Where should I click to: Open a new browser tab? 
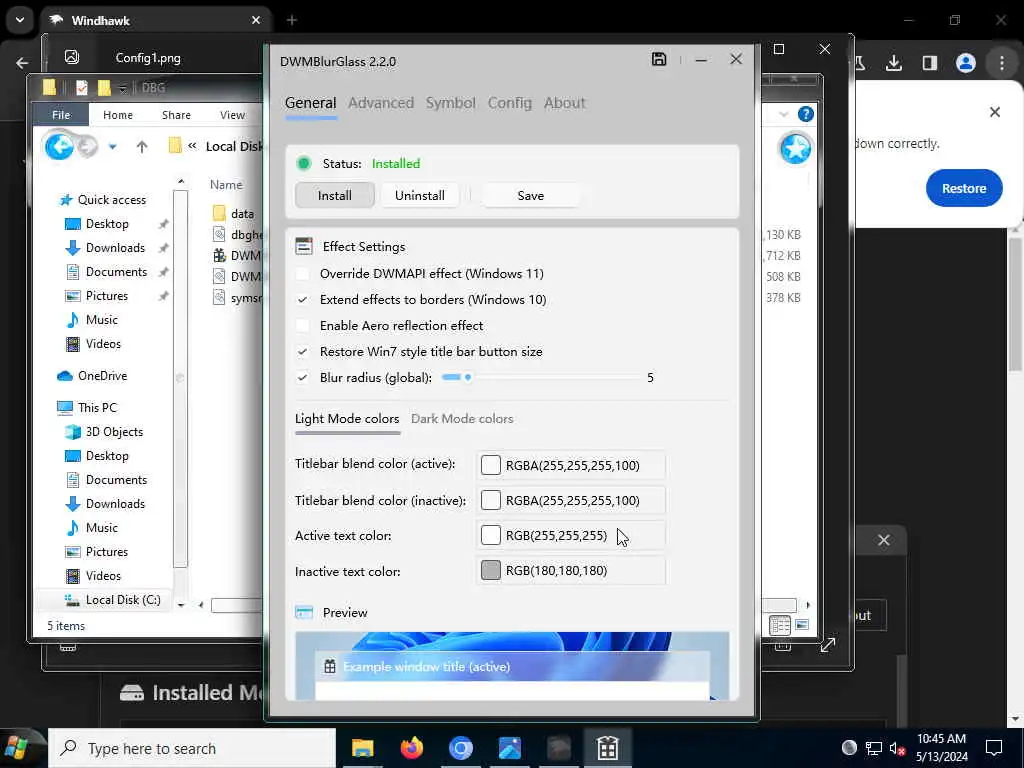pyautogui.click(x=291, y=20)
